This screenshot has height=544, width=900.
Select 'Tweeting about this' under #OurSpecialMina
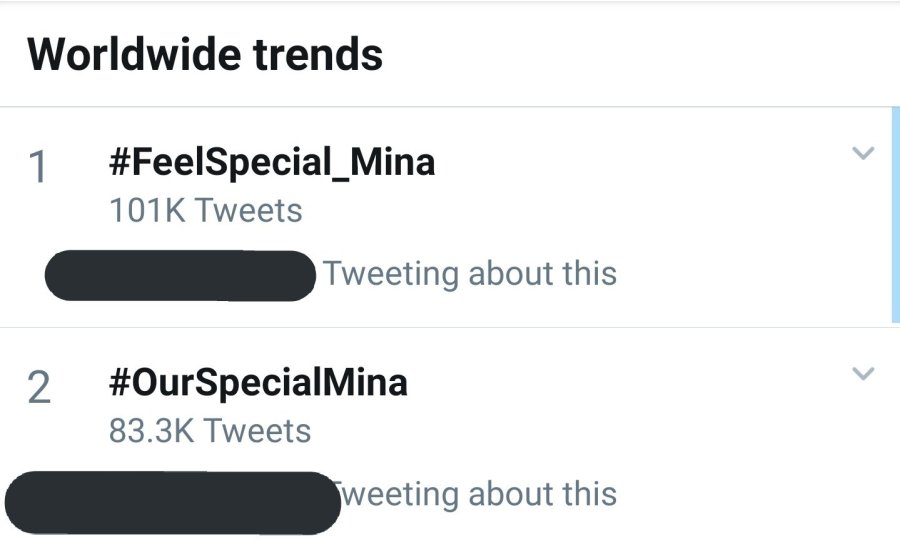pyautogui.click(x=478, y=493)
